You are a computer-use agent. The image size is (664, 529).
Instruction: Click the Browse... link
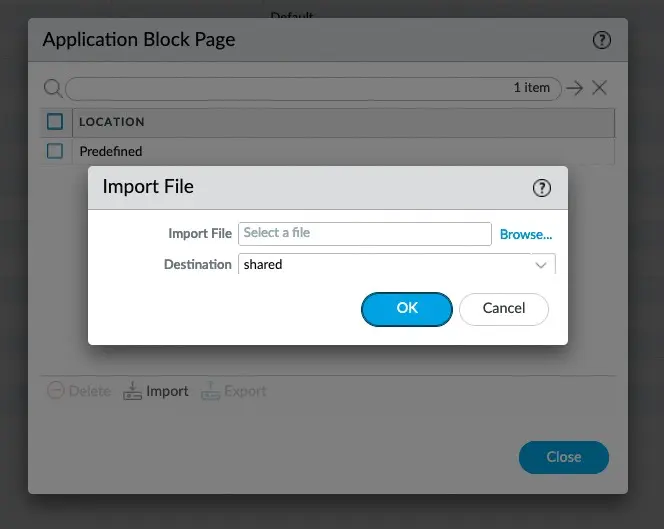point(526,234)
